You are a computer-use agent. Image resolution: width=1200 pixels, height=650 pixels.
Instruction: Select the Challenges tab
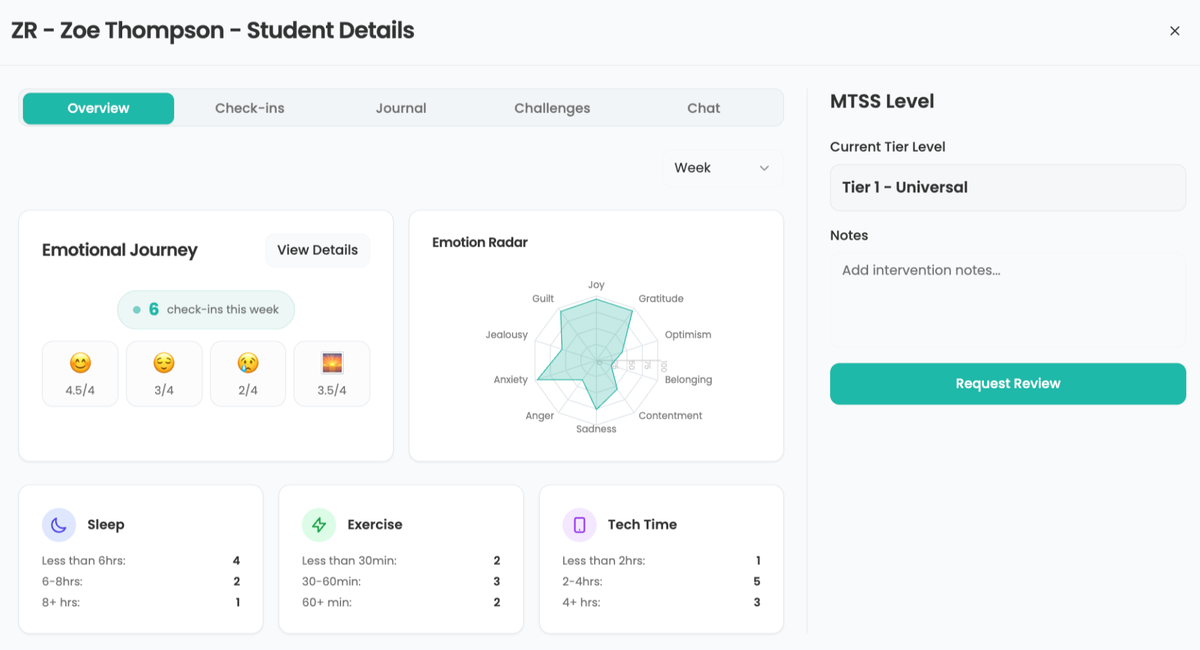click(x=552, y=107)
